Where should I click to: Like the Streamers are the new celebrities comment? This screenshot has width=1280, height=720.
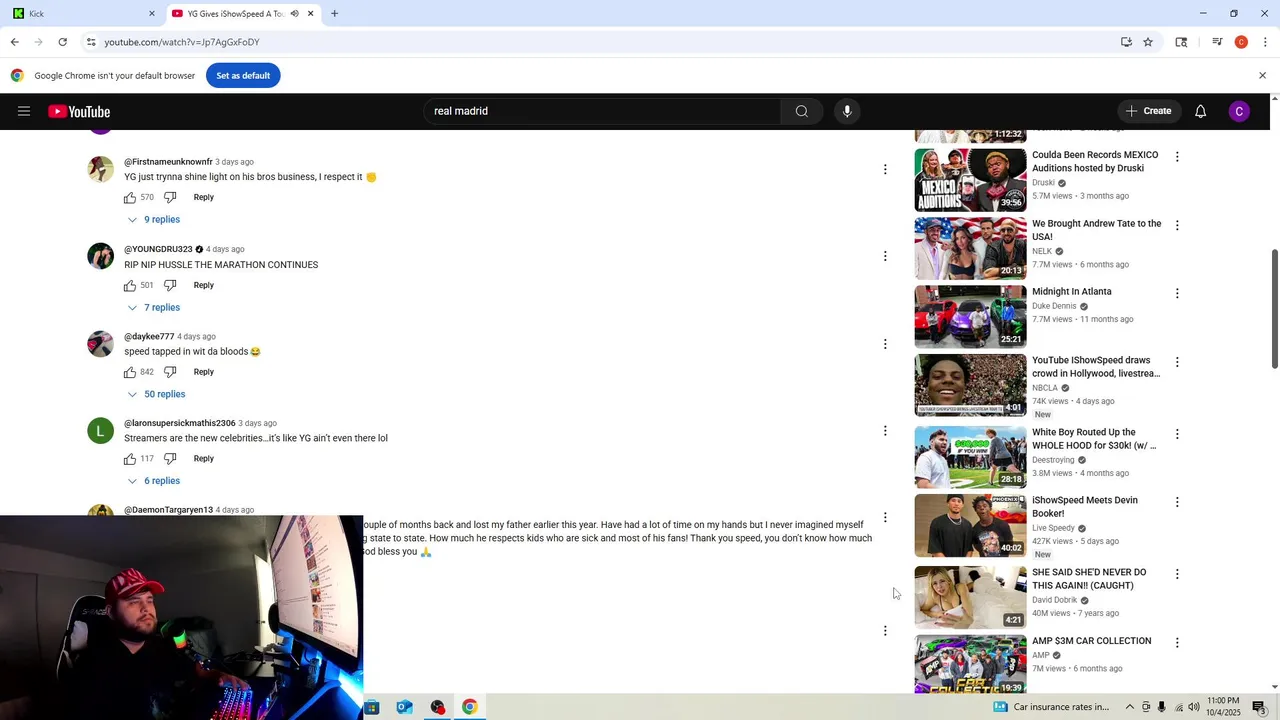(x=130, y=460)
